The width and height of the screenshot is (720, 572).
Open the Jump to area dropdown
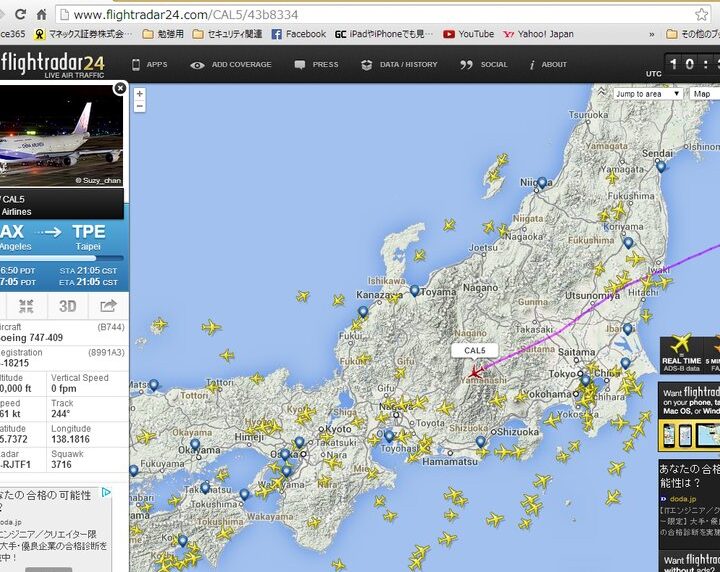point(648,94)
